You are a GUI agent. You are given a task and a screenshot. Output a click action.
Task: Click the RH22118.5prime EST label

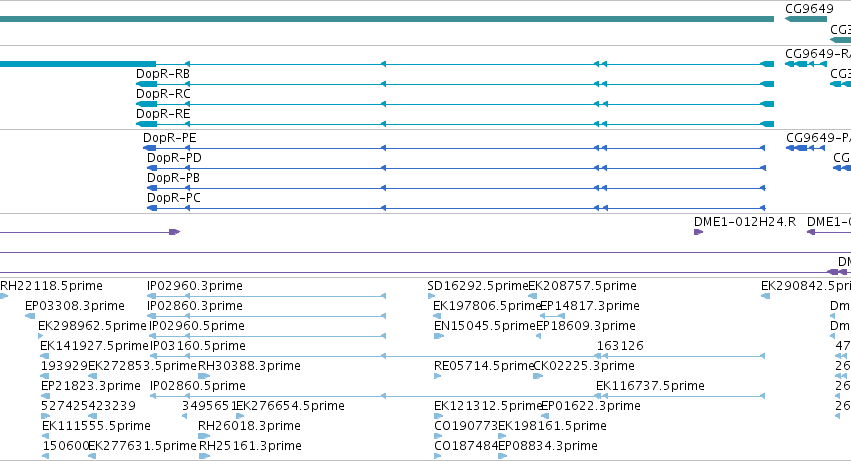pyautogui.click(x=52, y=286)
